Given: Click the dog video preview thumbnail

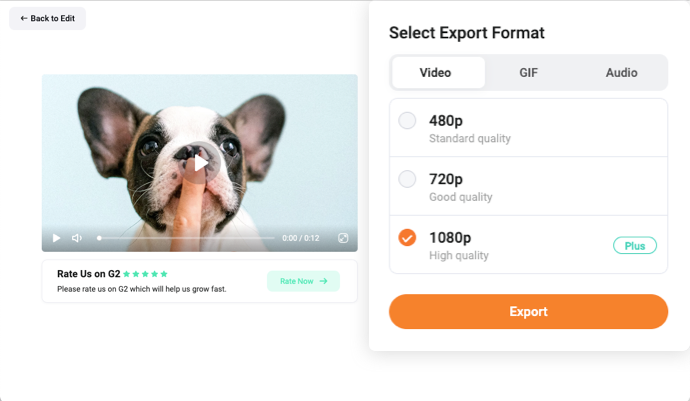Looking at the screenshot, I should (x=200, y=163).
